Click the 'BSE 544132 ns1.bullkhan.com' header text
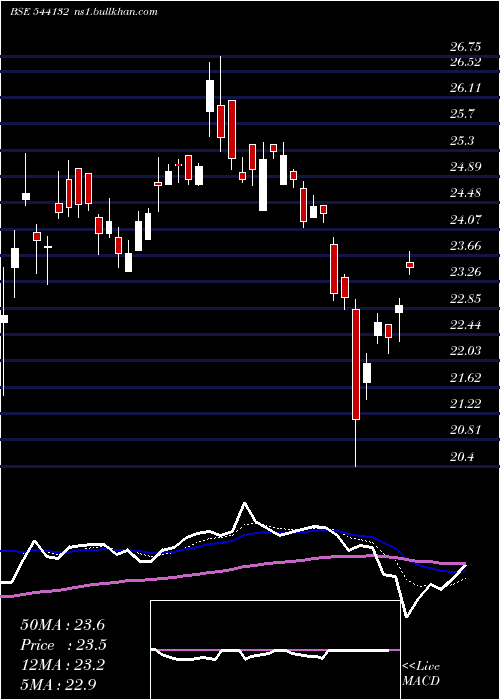Image resolution: width=500 pixels, height=700 pixels. pos(84,12)
